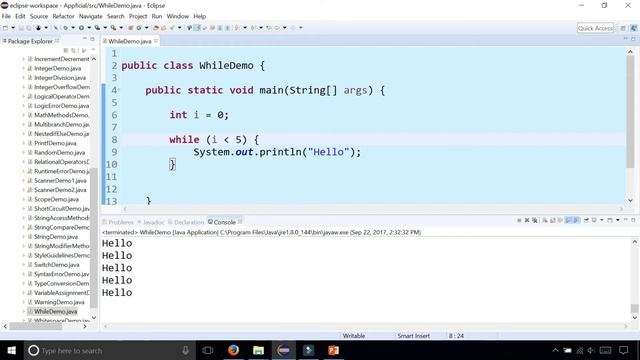The width and height of the screenshot is (640, 360).
Task: Toggle Link with Editor in Package Explorer
Action: (74, 51)
